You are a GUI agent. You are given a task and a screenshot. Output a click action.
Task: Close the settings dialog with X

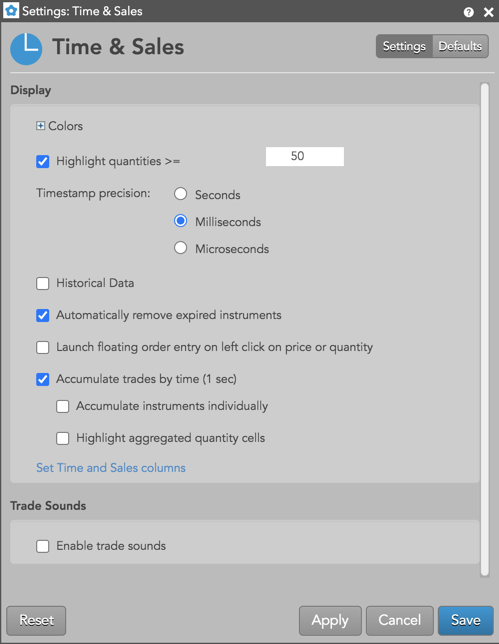click(x=488, y=12)
